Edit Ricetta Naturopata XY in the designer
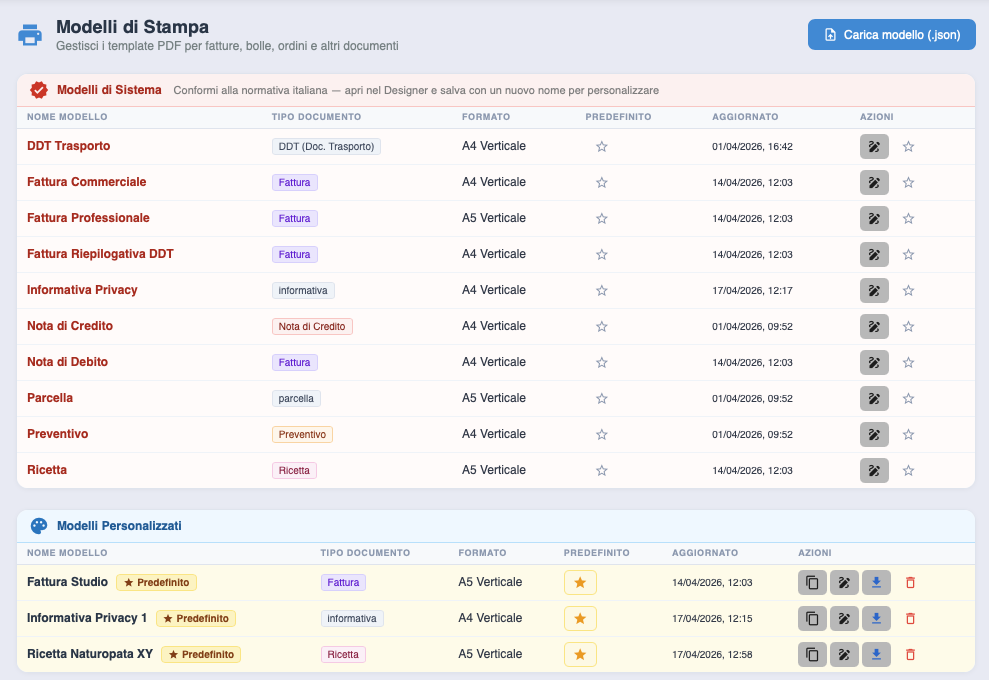The width and height of the screenshot is (989, 680). point(844,655)
